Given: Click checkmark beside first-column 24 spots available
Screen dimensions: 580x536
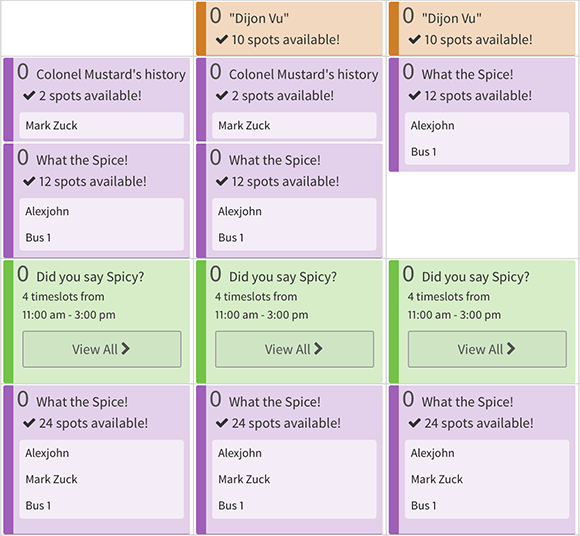Looking at the screenshot, I should click(x=29, y=423).
